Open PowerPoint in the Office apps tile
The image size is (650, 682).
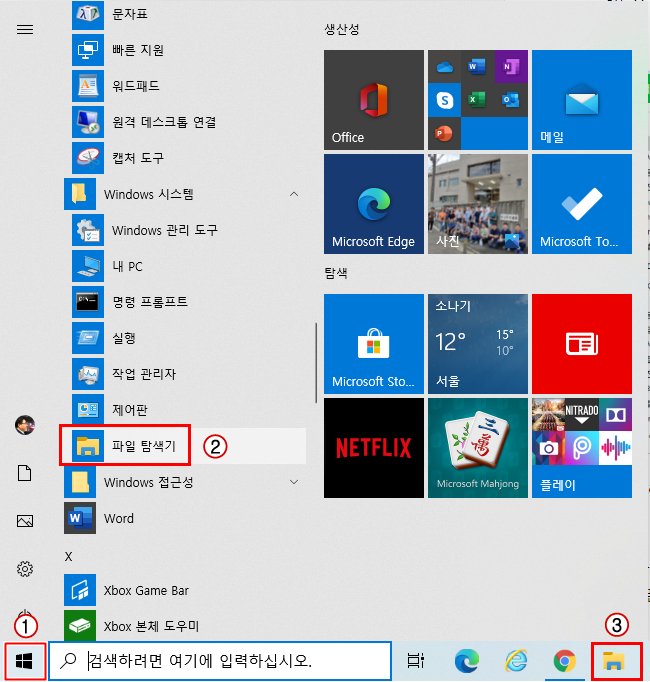[x=444, y=134]
